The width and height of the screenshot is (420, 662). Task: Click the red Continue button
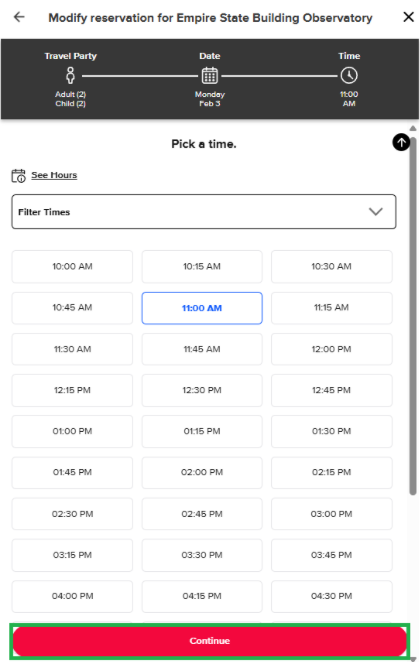point(209,640)
